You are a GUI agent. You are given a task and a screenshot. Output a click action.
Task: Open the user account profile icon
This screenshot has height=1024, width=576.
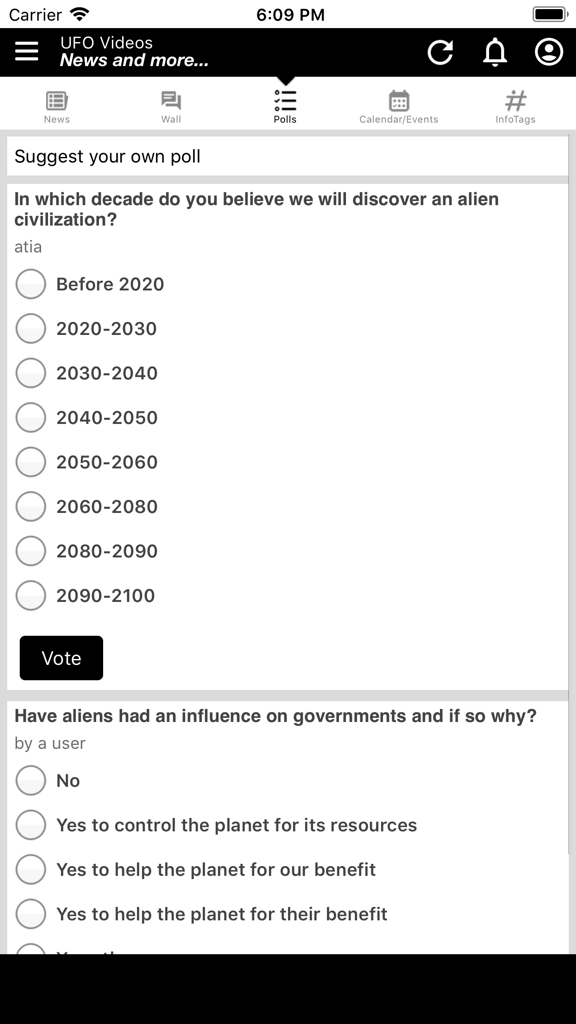(x=548, y=52)
